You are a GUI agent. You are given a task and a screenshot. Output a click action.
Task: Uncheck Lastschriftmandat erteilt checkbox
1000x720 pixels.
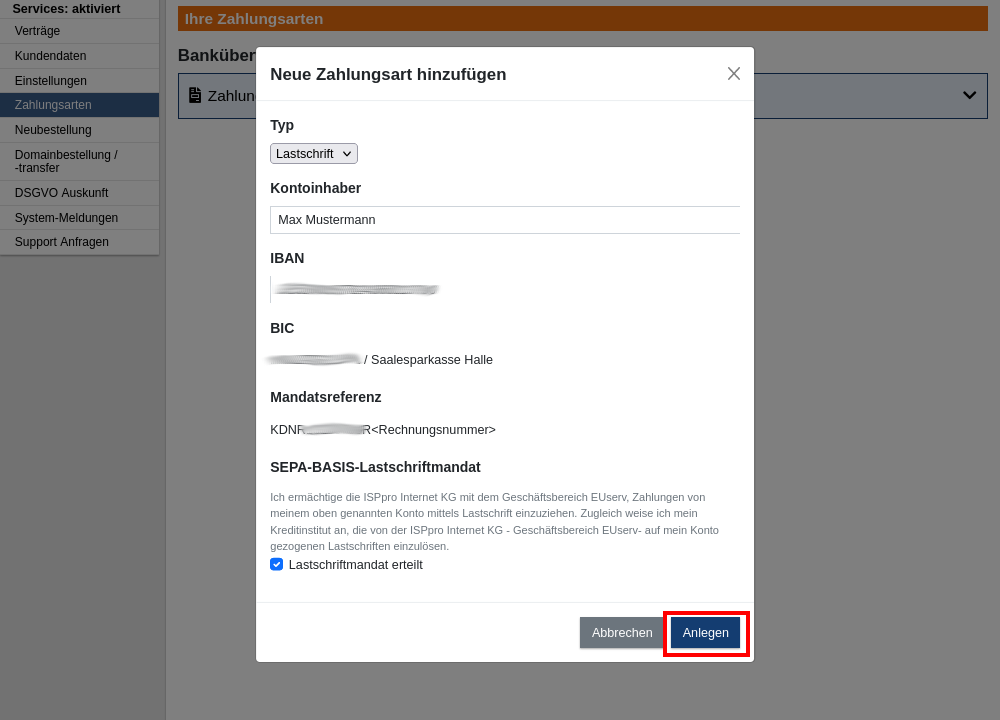click(x=277, y=564)
